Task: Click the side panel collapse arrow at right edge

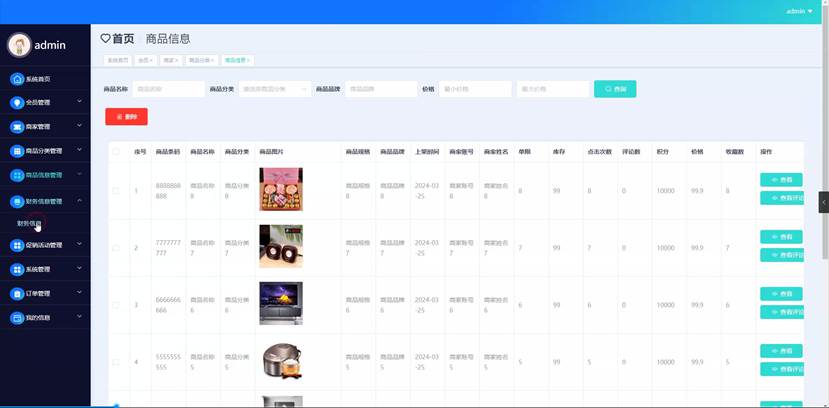Action: pyautogui.click(x=824, y=202)
